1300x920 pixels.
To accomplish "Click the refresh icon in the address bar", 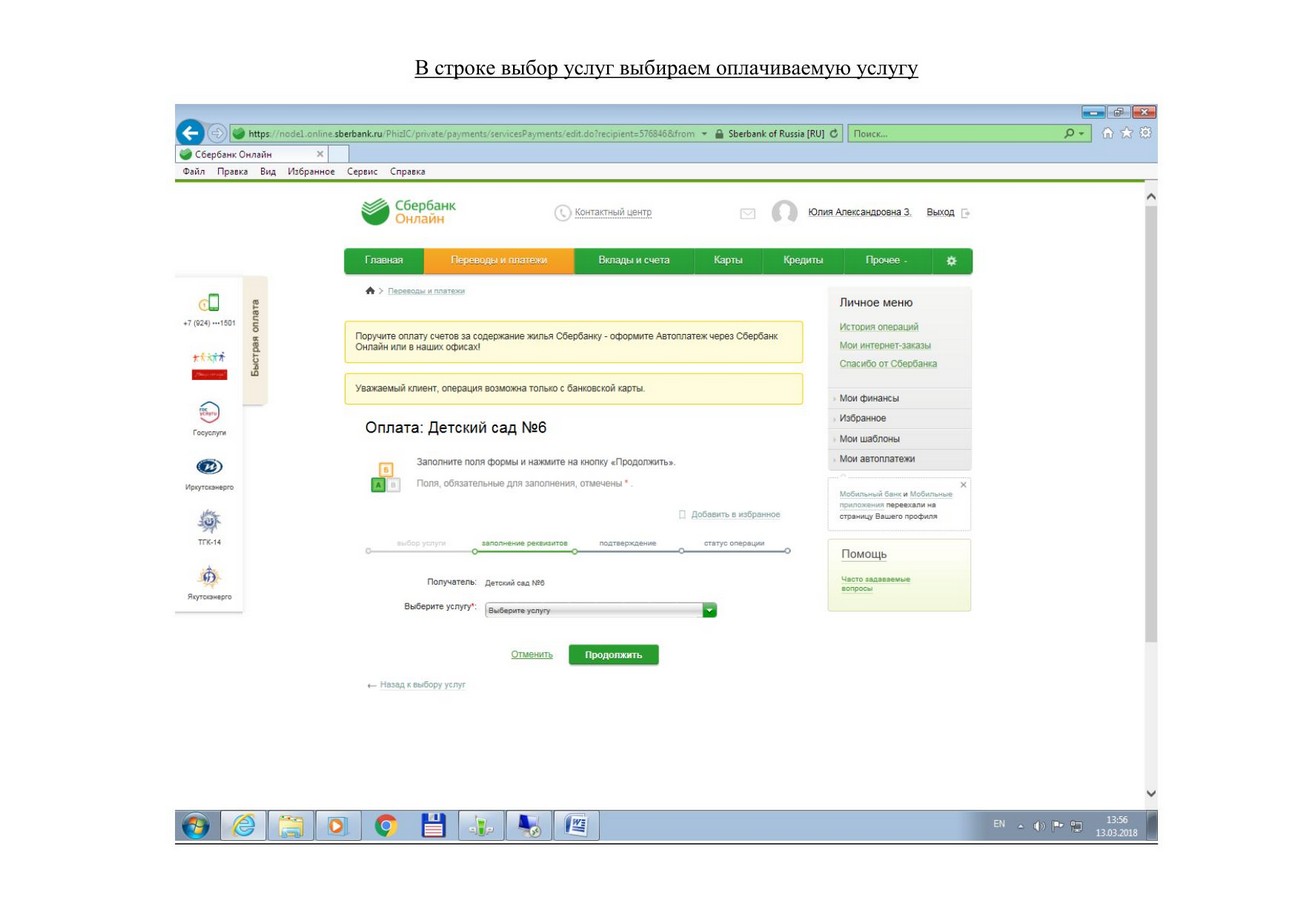I will coord(833,134).
